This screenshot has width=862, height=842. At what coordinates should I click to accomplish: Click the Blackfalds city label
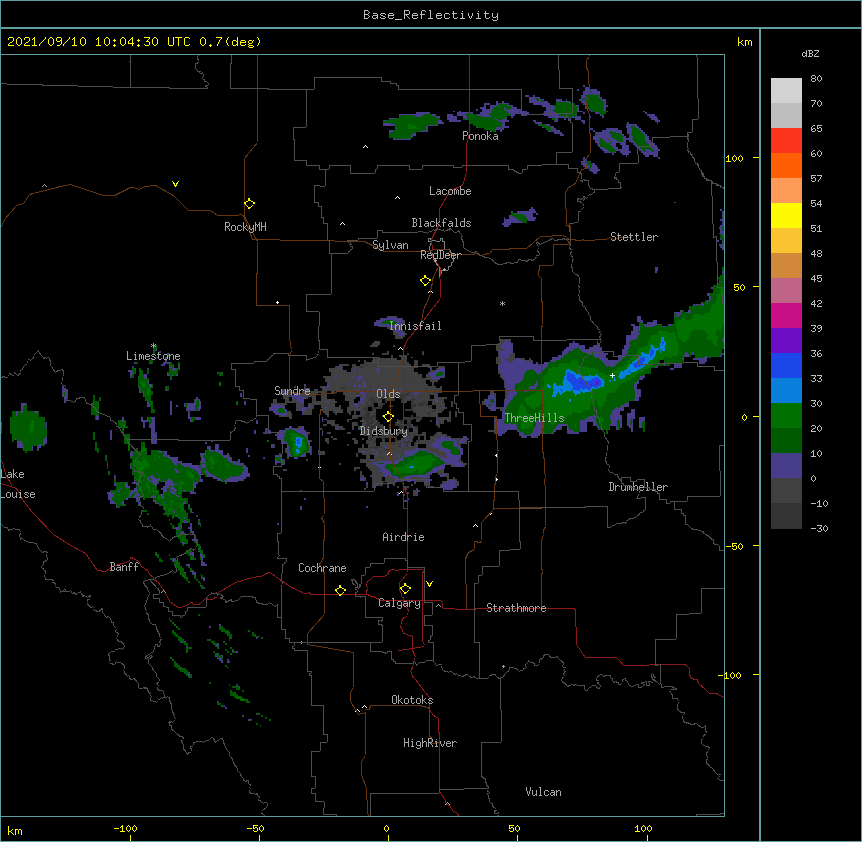click(441, 223)
